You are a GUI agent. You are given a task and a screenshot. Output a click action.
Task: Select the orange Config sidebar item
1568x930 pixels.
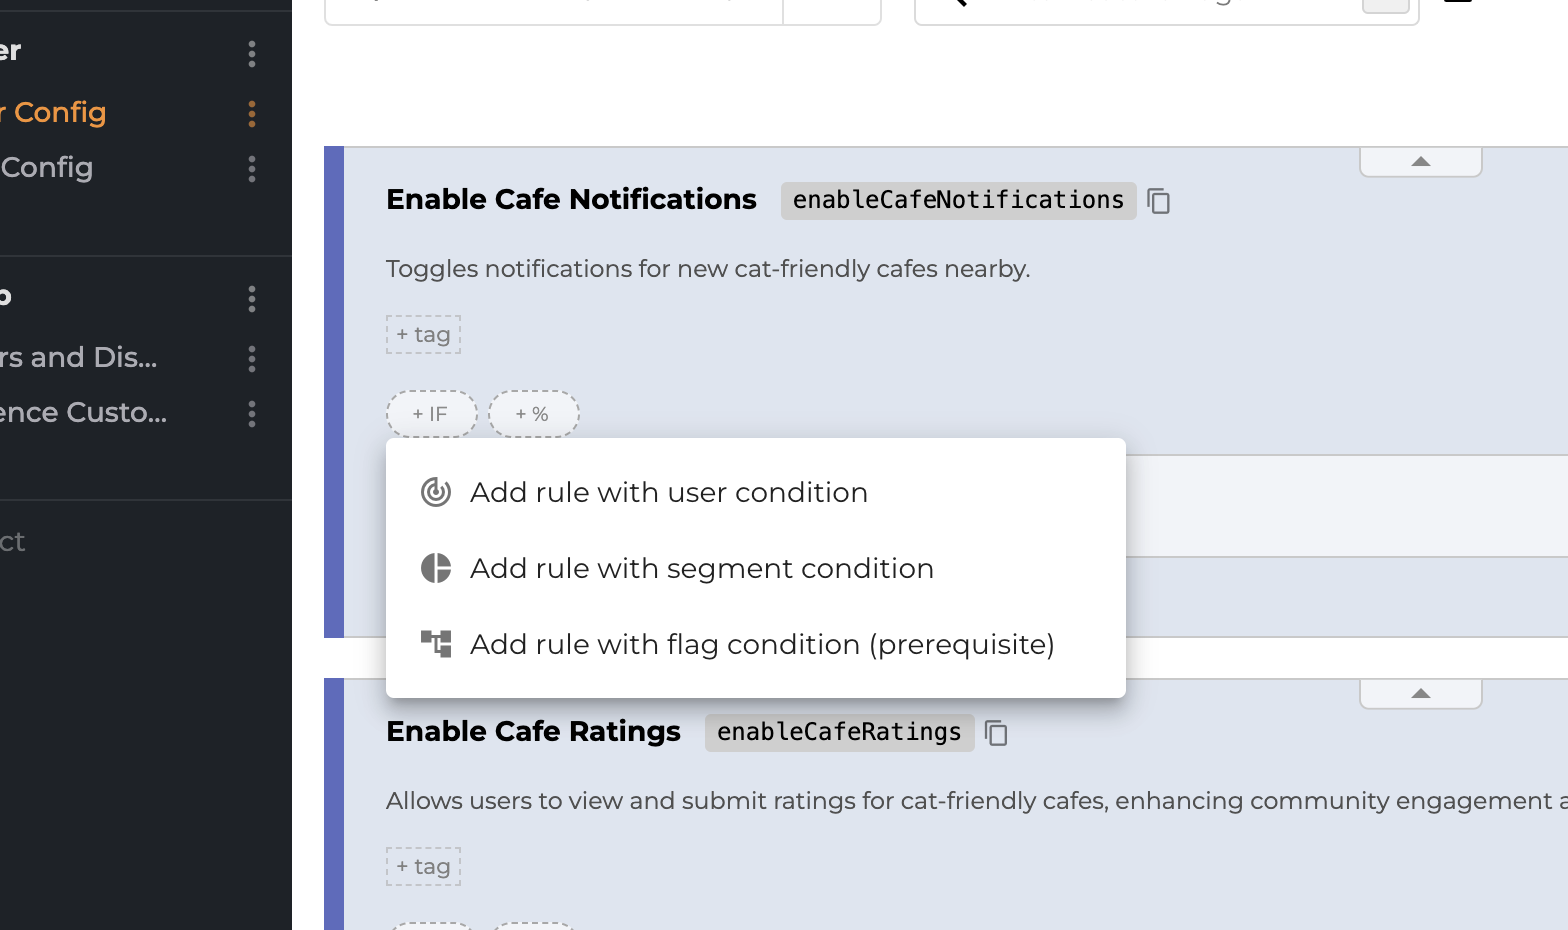point(53,112)
